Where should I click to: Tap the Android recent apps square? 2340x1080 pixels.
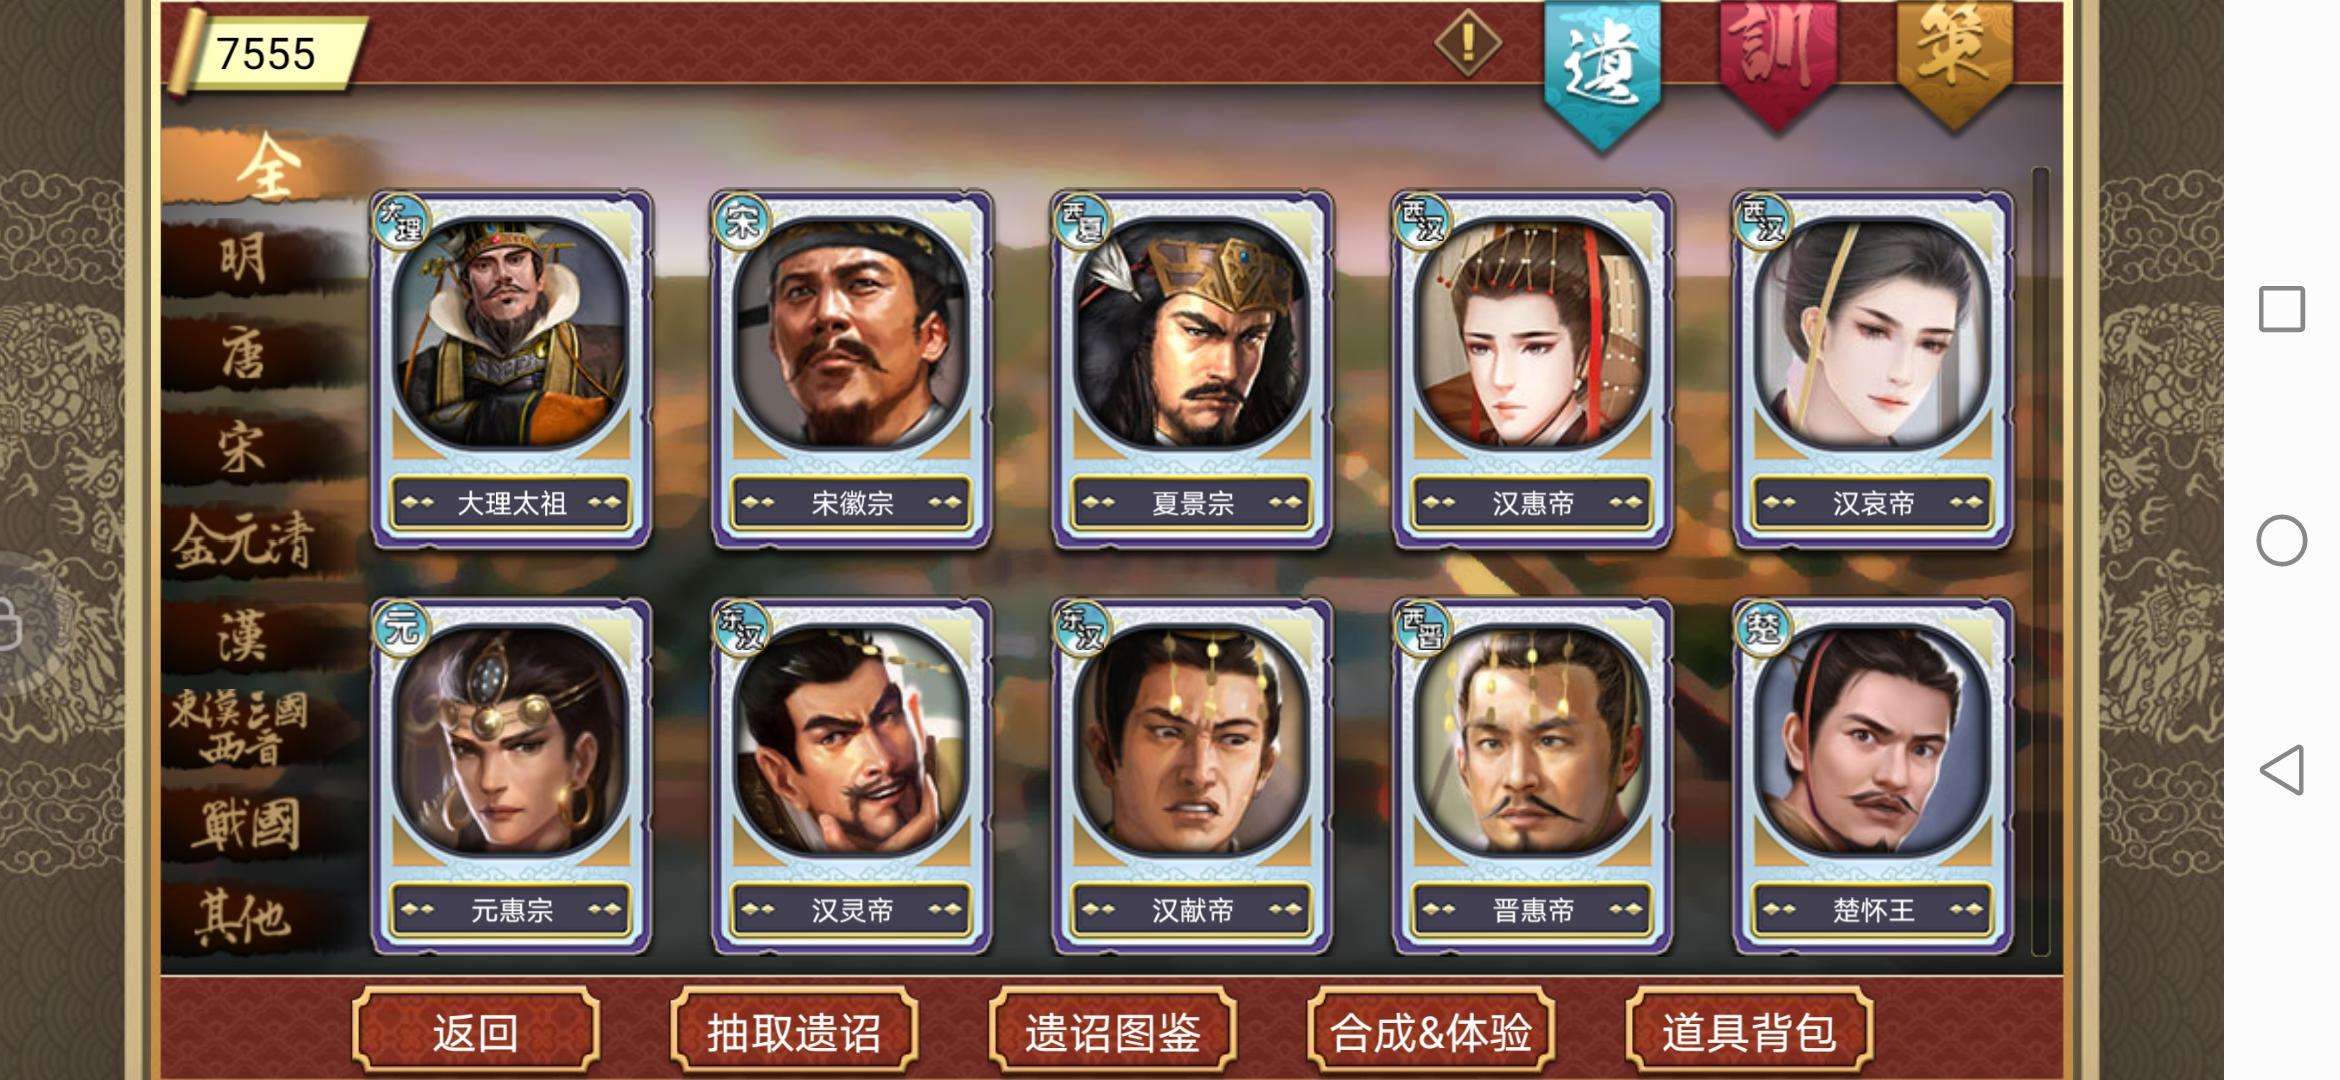(2282, 309)
